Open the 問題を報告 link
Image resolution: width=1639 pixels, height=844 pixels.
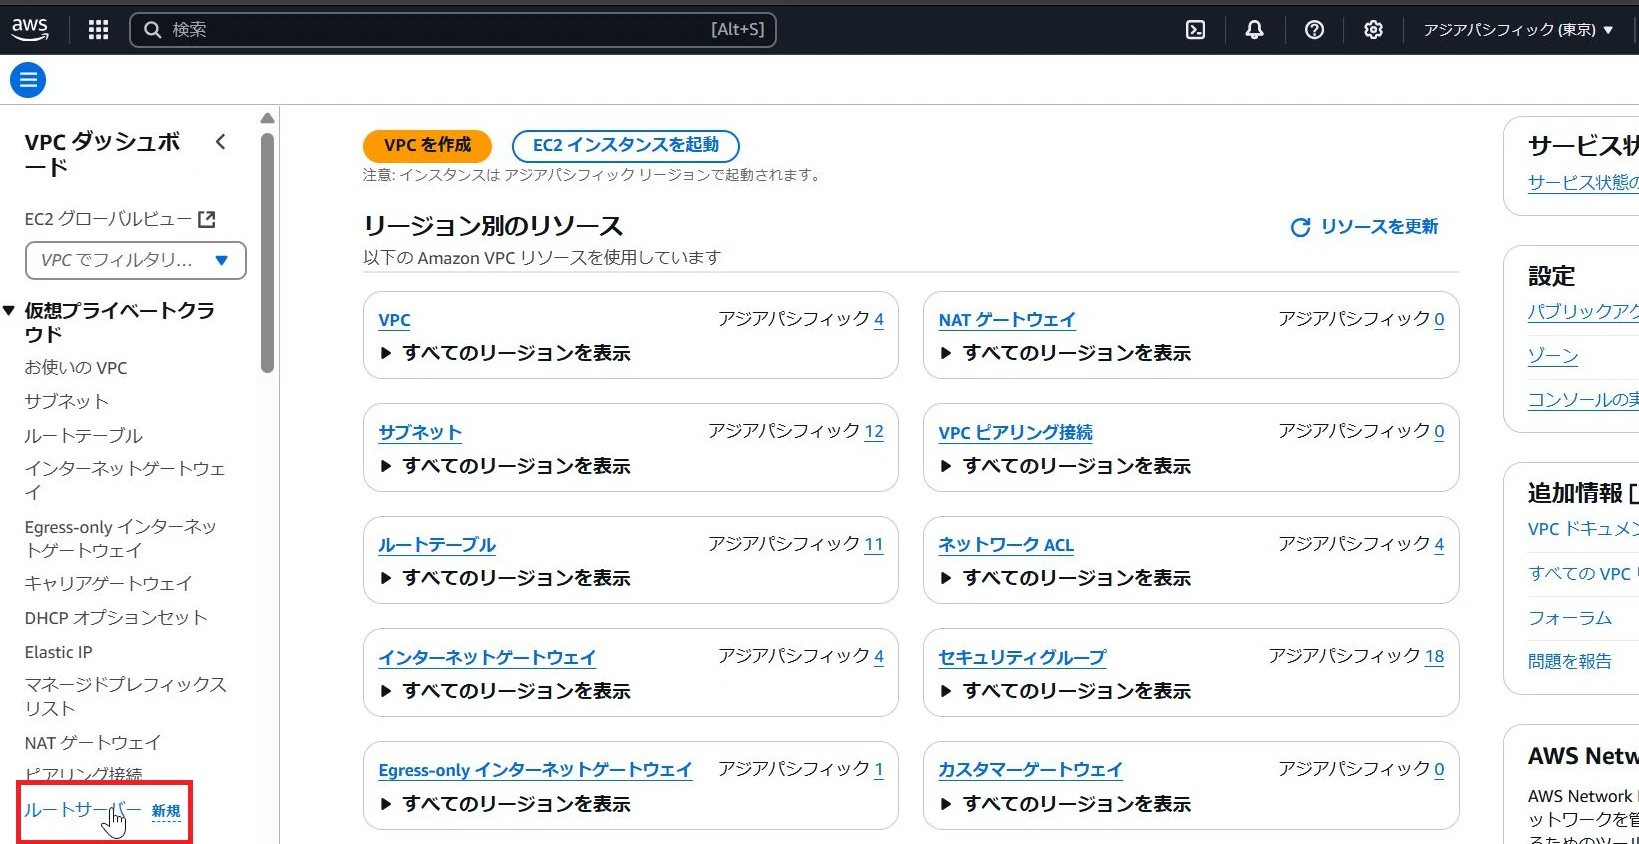coord(1570,662)
